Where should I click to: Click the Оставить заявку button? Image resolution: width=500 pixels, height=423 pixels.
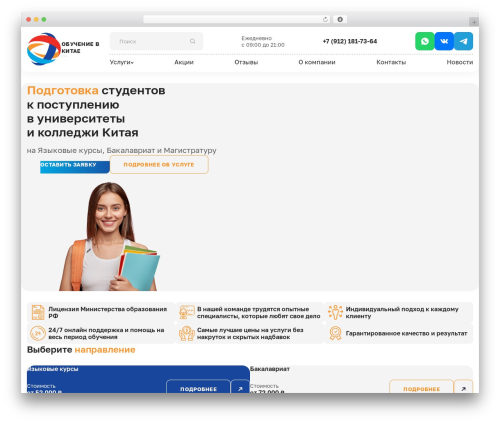75,167
